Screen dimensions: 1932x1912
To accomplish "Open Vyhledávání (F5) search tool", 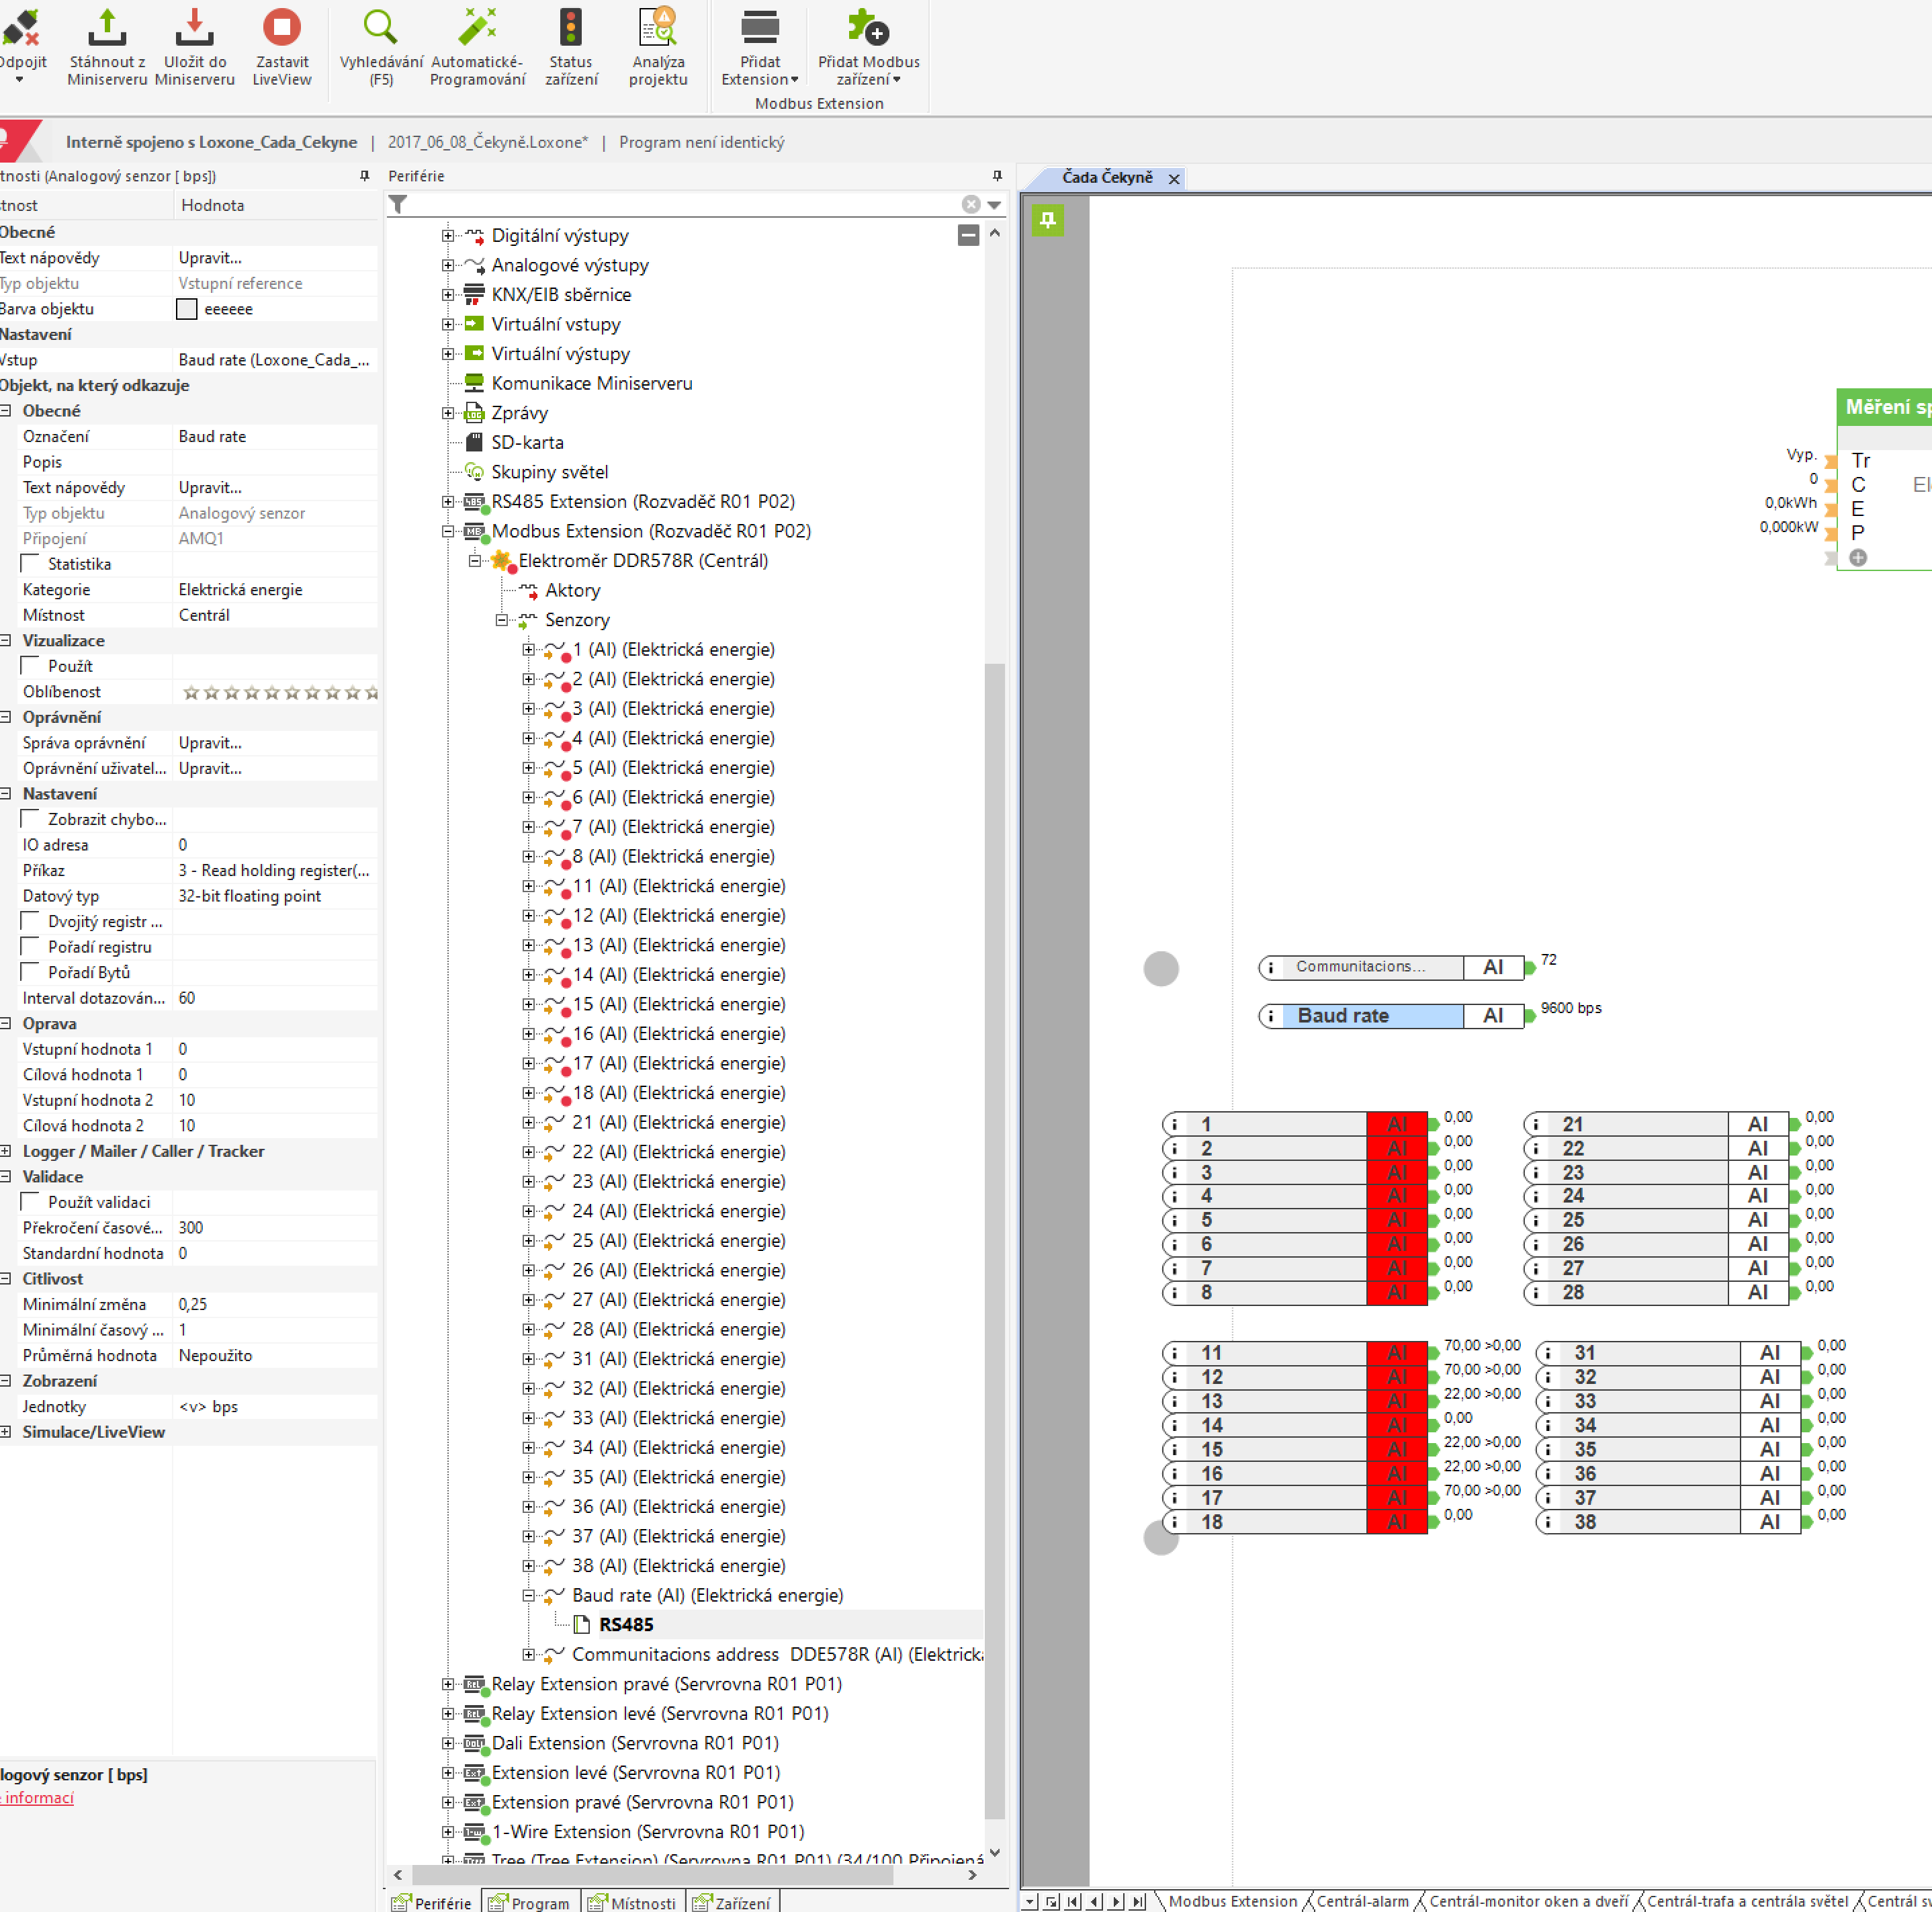I will pos(381,47).
